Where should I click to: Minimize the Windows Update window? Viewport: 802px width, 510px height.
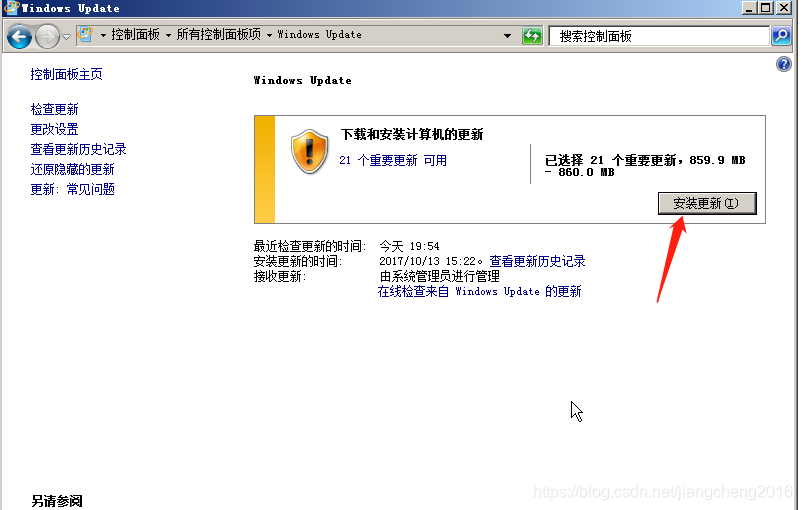749,8
